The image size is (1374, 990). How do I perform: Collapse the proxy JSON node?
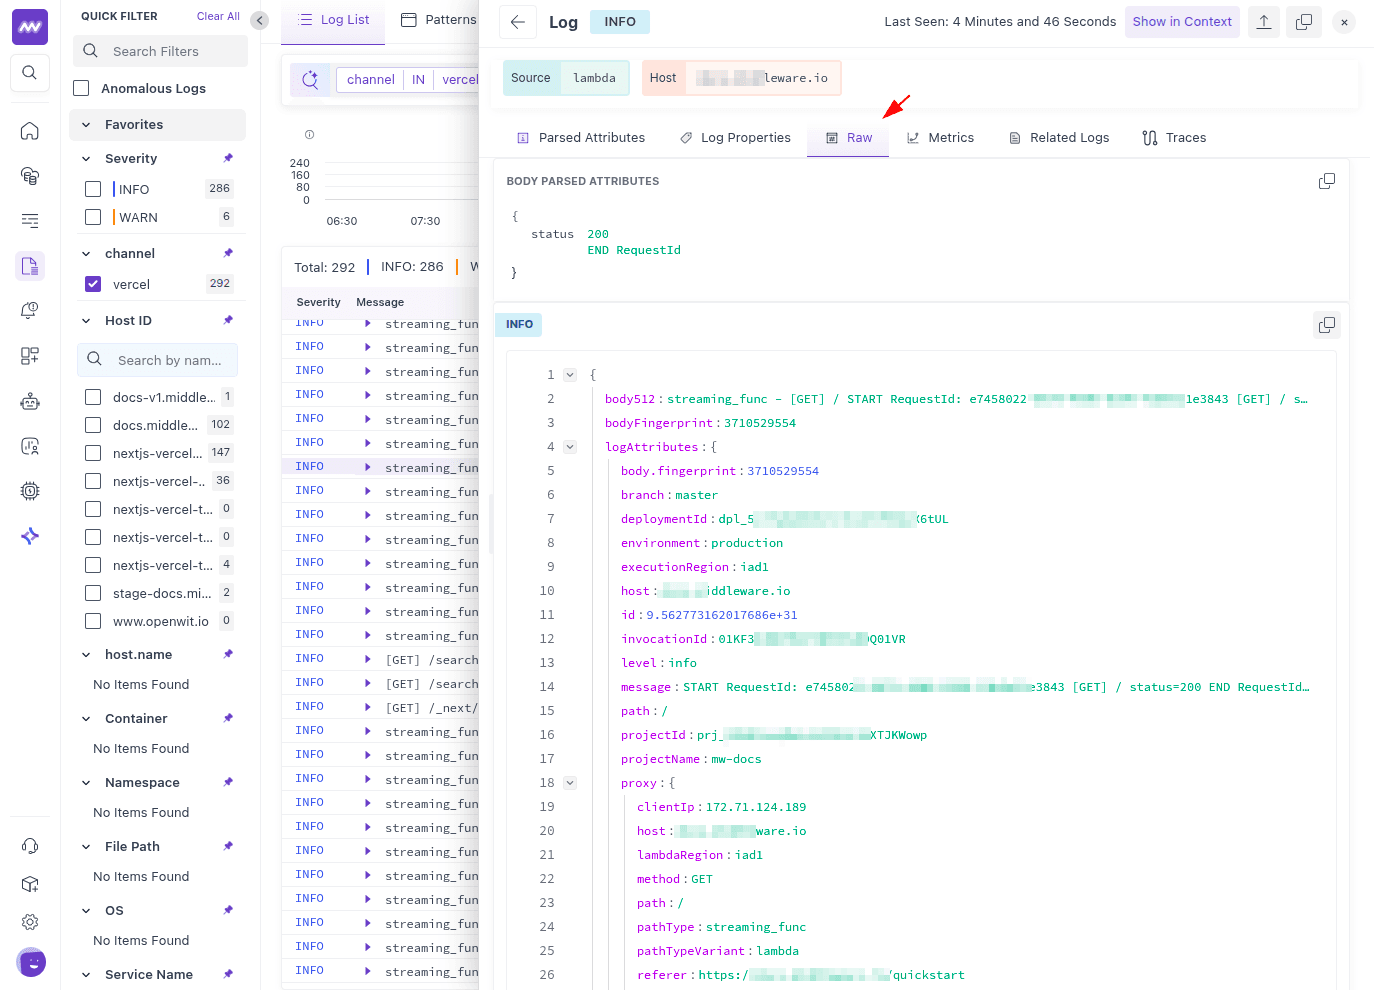570,783
